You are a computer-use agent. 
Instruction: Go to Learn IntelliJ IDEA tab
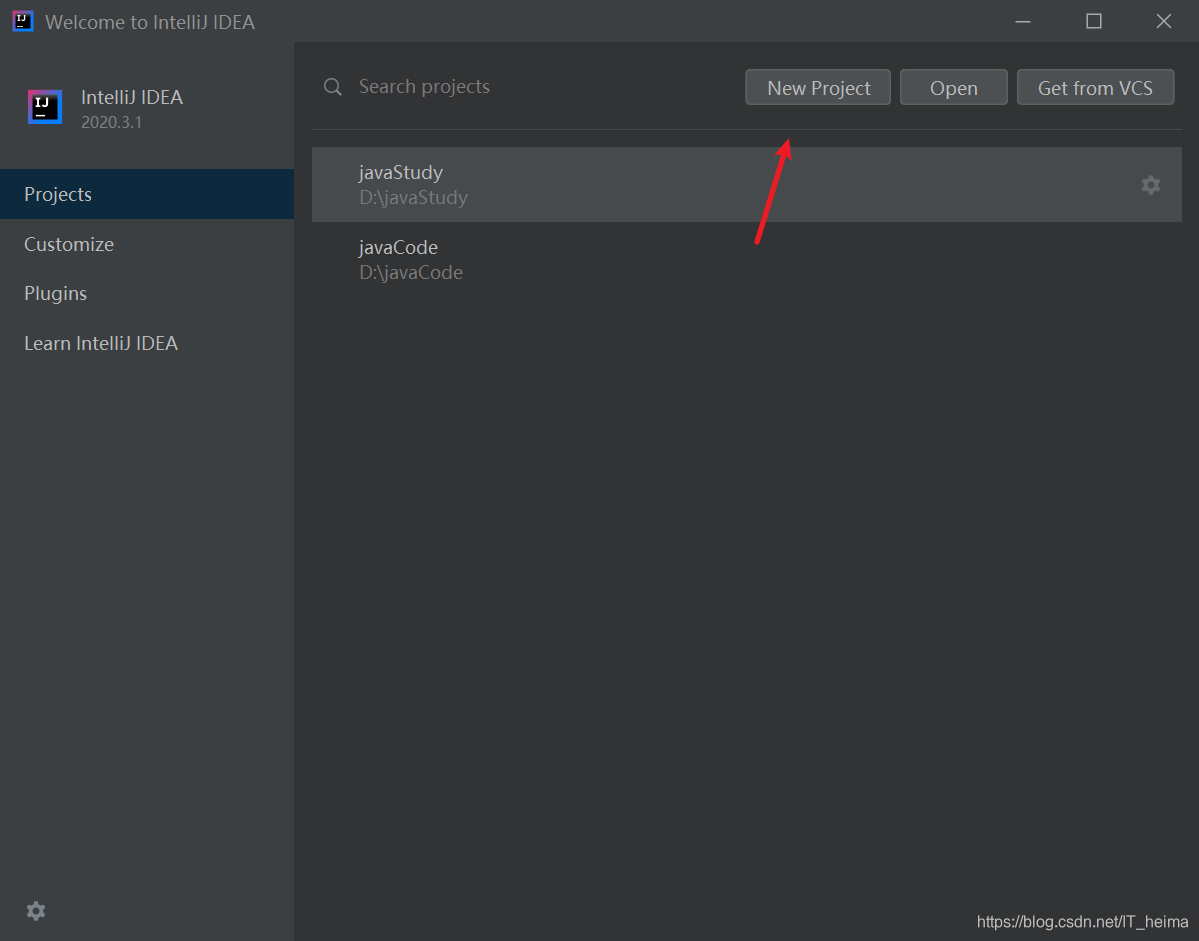(147, 343)
